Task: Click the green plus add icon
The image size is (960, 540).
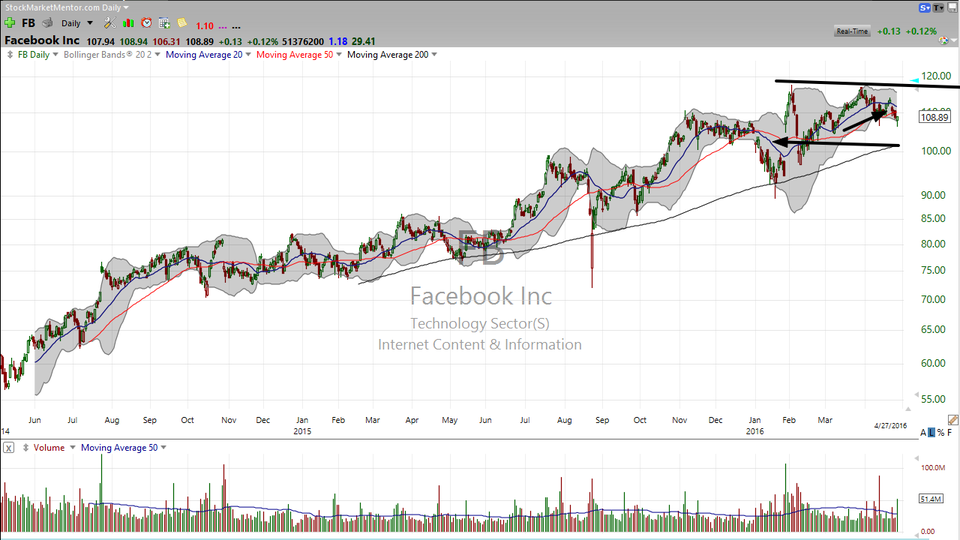Action: pos(10,23)
